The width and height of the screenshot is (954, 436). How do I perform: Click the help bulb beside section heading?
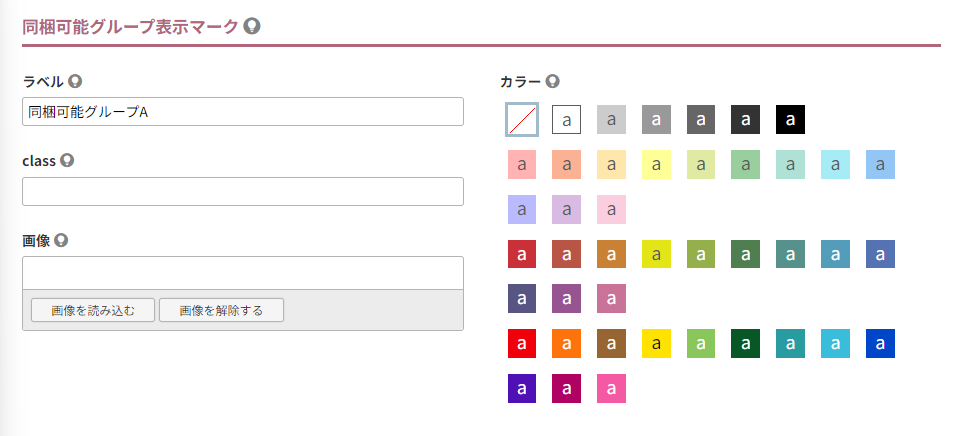[252, 26]
